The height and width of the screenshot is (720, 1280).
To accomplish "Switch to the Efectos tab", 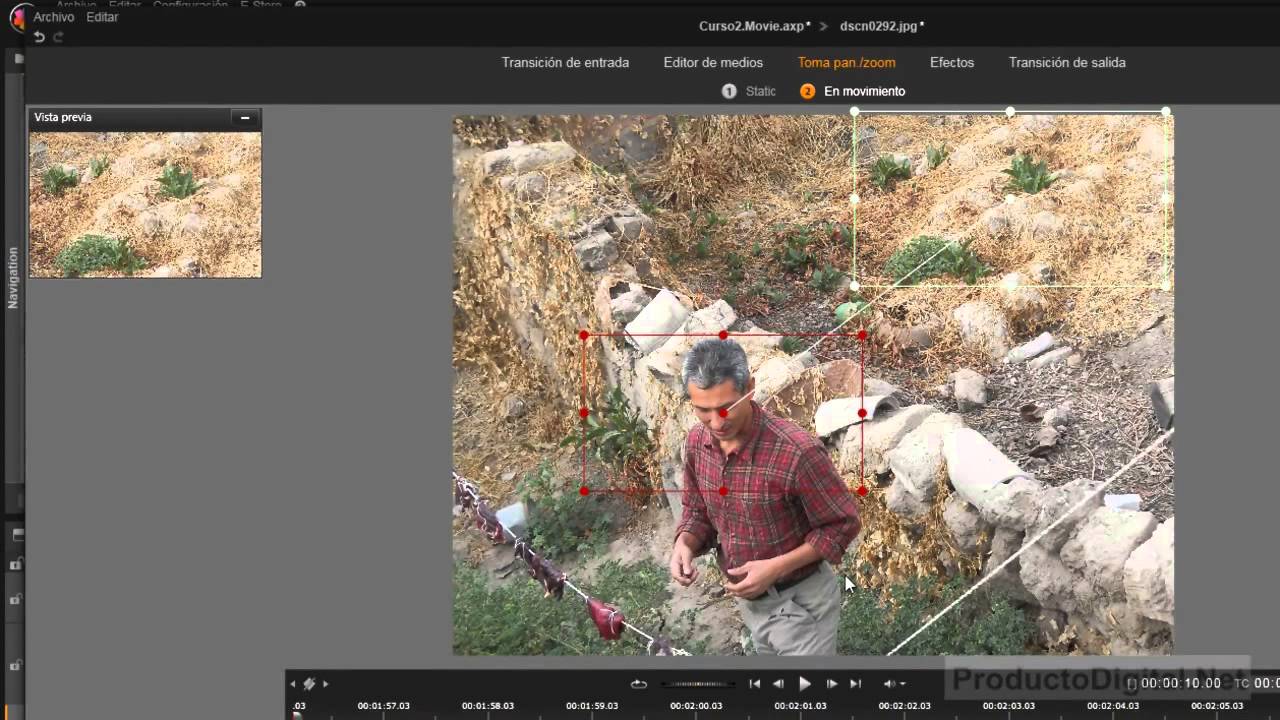I will point(952,62).
